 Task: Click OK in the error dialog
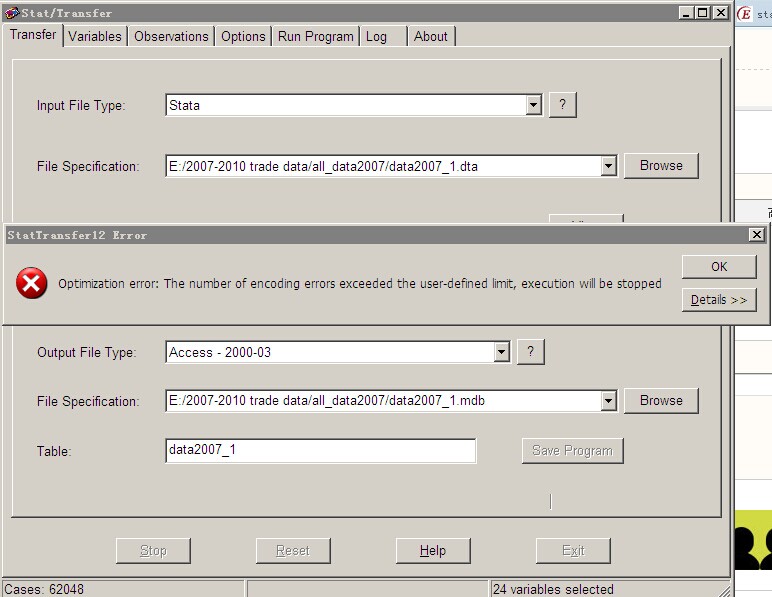coord(719,267)
